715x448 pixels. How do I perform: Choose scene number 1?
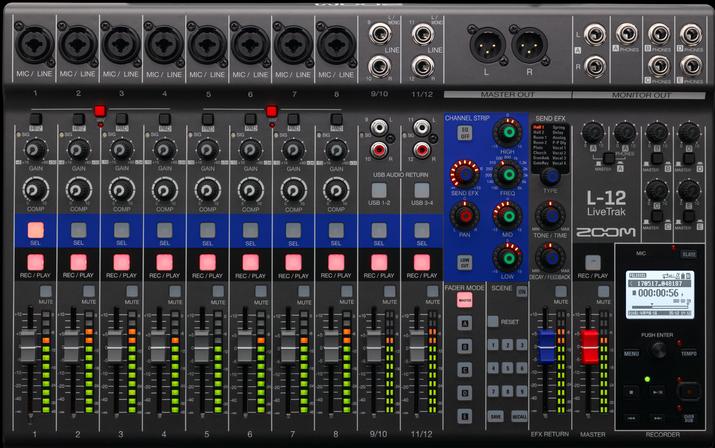tap(493, 344)
